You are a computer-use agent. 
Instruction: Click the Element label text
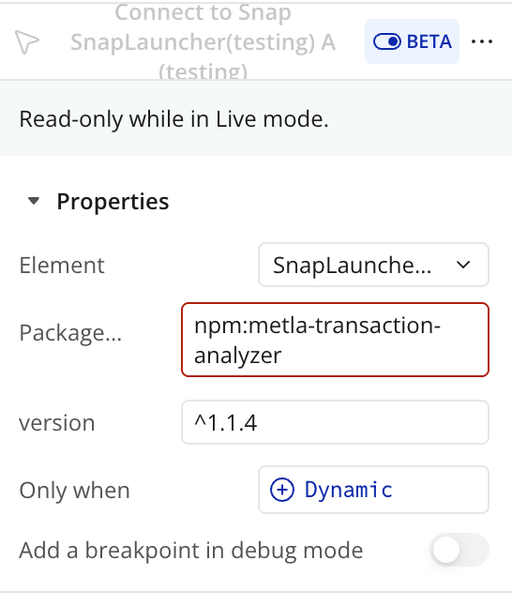click(62, 265)
